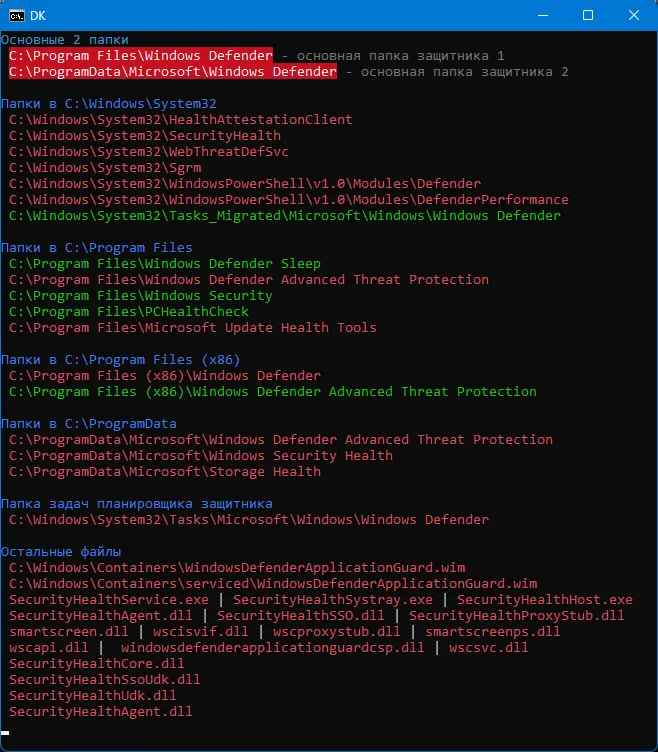Screen dimensions: 658x752
Task: Click the console app icon in title bar
Action: pyautogui.click(x=17, y=15)
